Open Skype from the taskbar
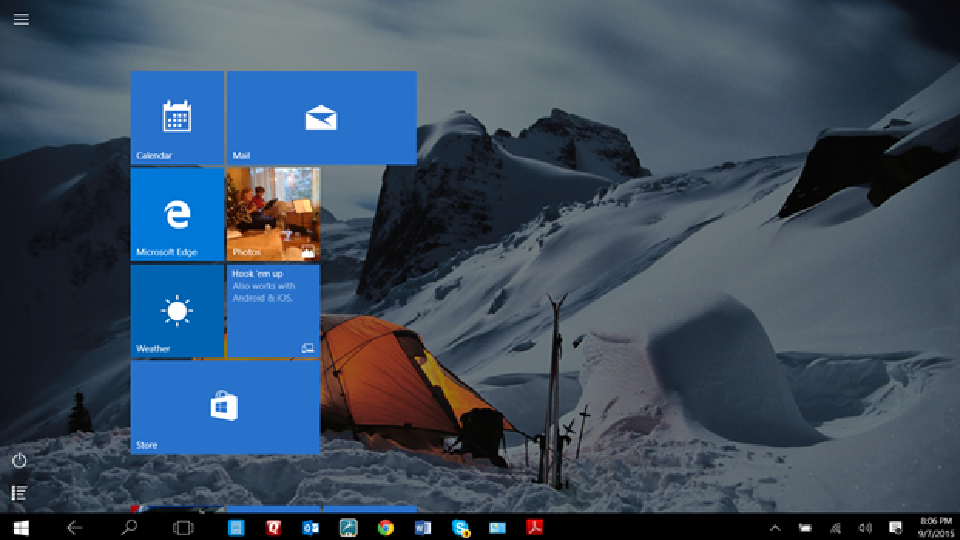This screenshot has height=540, width=960. [x=460, y=527]
